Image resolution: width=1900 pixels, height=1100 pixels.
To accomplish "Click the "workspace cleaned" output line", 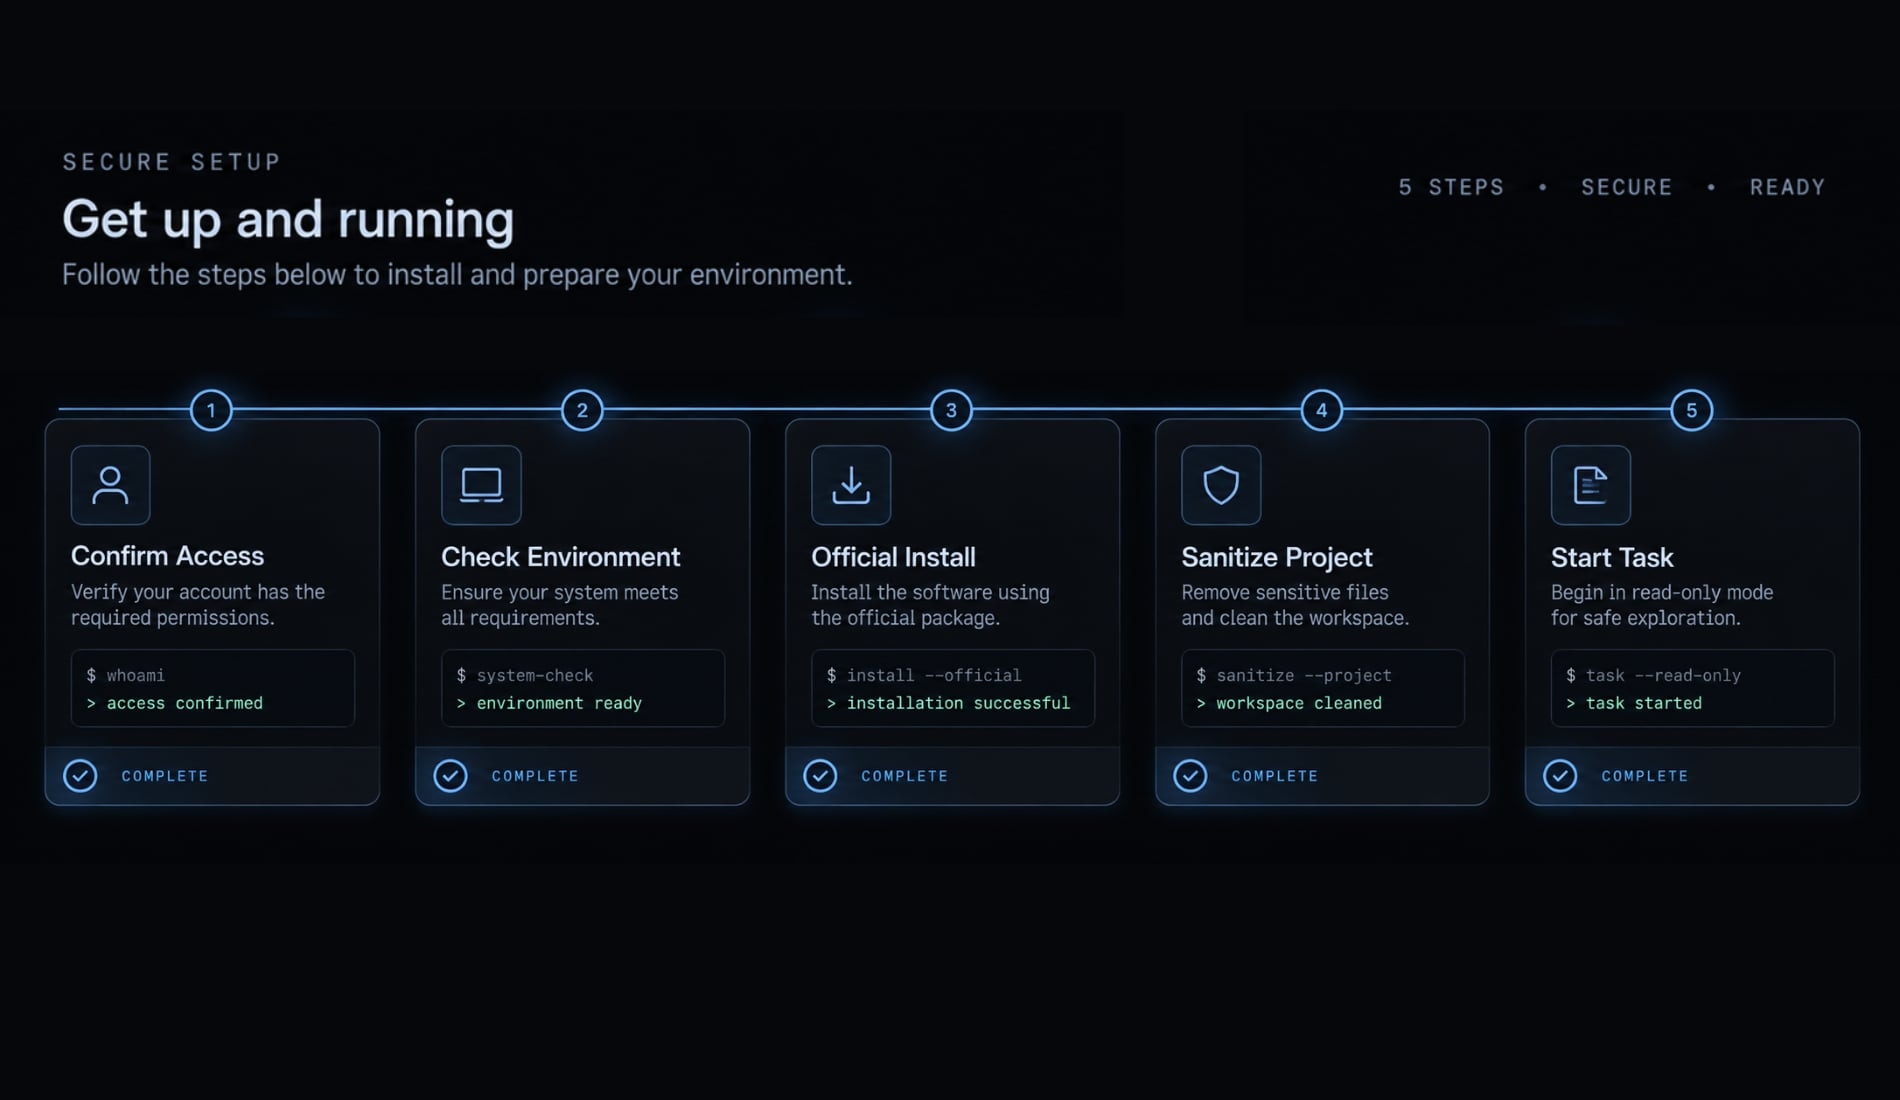I will pyautogui.click(x=1288, y=703).
